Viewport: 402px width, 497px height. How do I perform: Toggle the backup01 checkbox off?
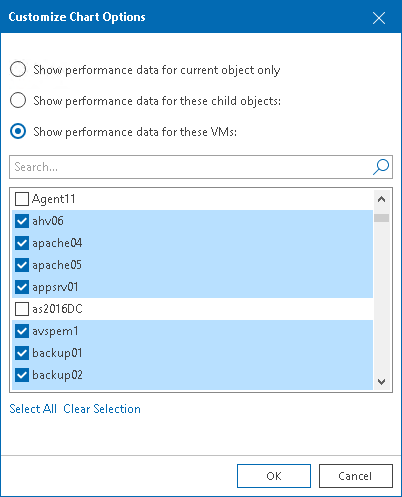click(x=22, y=353)
